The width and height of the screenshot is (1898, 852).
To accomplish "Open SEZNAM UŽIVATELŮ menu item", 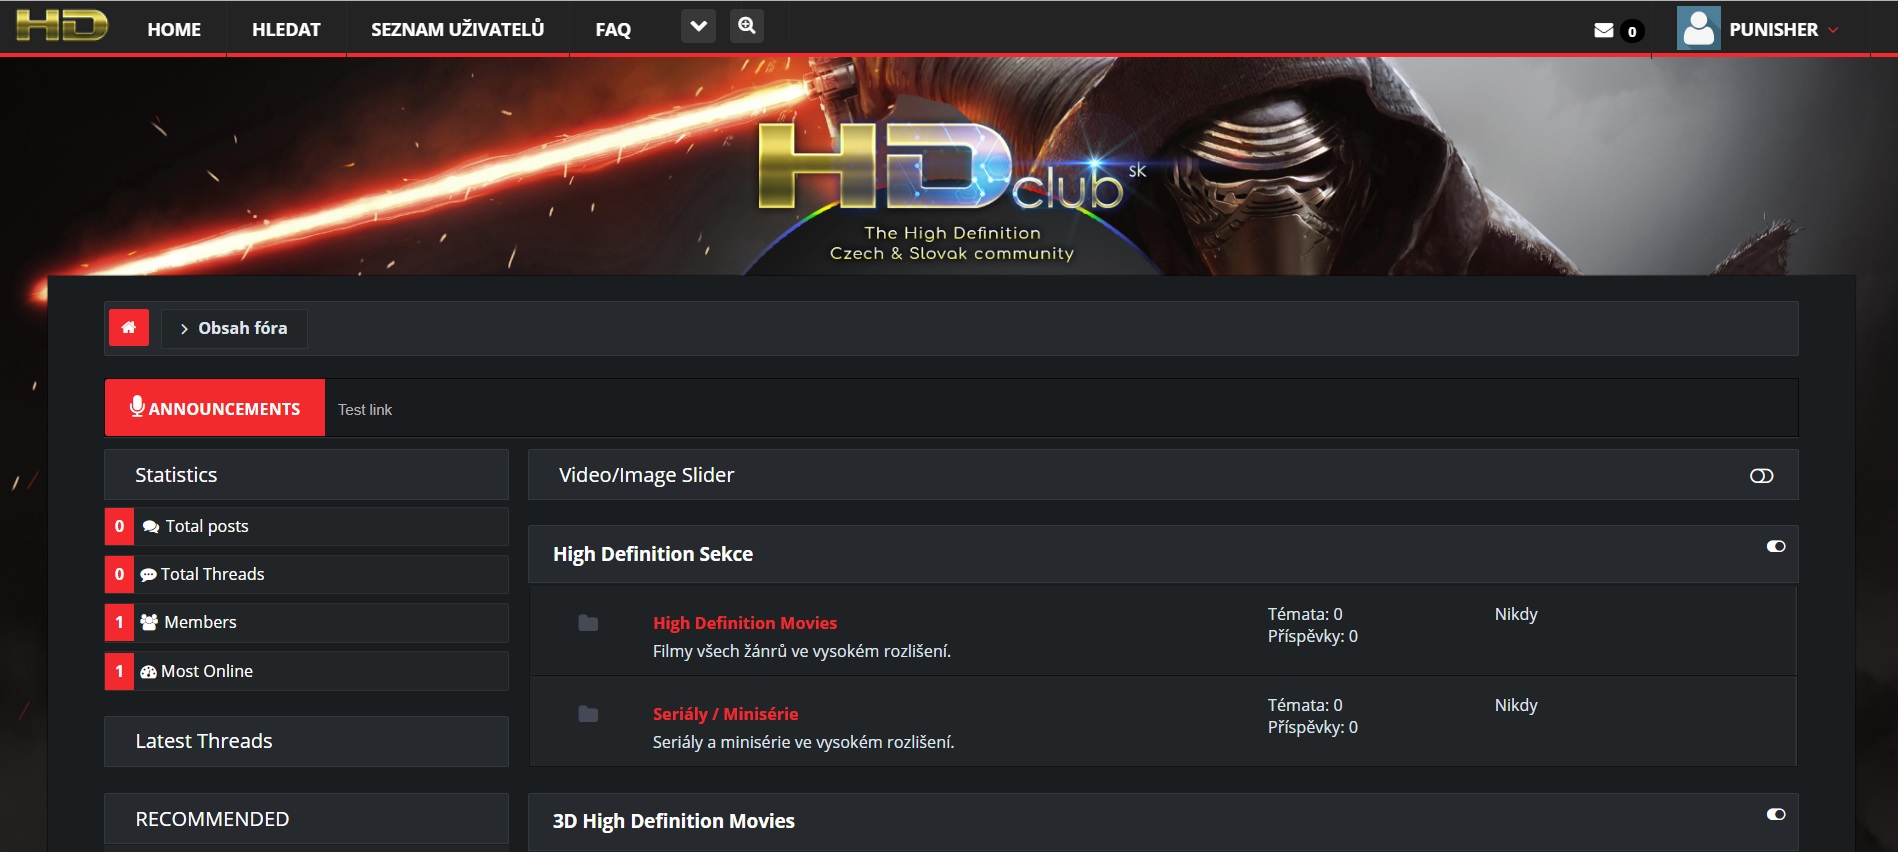I will (x=458, y=30).
